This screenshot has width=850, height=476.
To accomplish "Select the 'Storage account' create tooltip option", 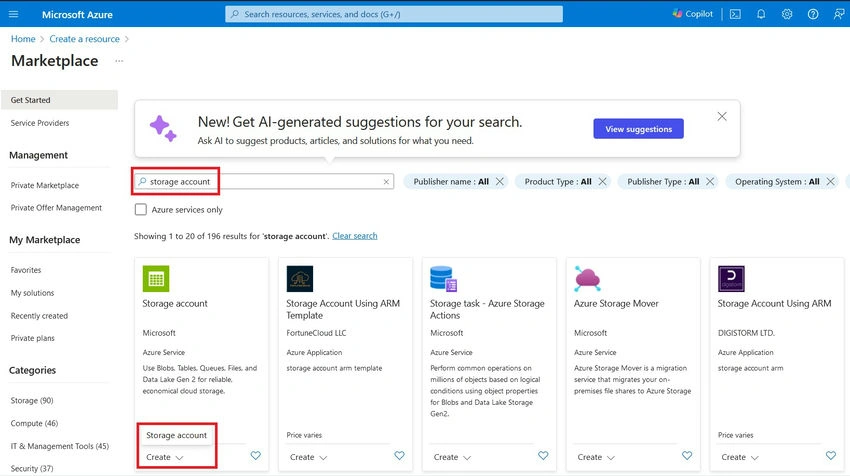I will click(x=176, y=435).
